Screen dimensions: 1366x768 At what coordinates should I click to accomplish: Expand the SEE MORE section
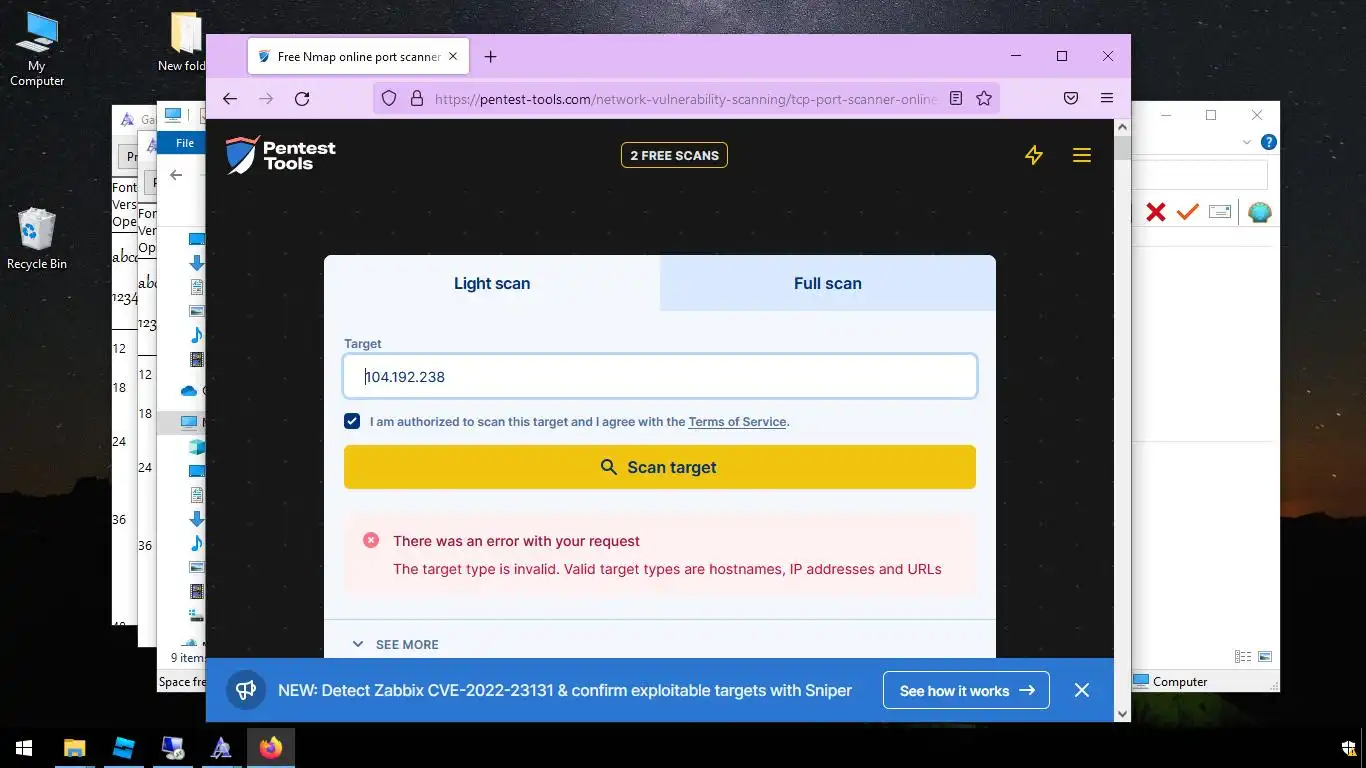[396, 644]
